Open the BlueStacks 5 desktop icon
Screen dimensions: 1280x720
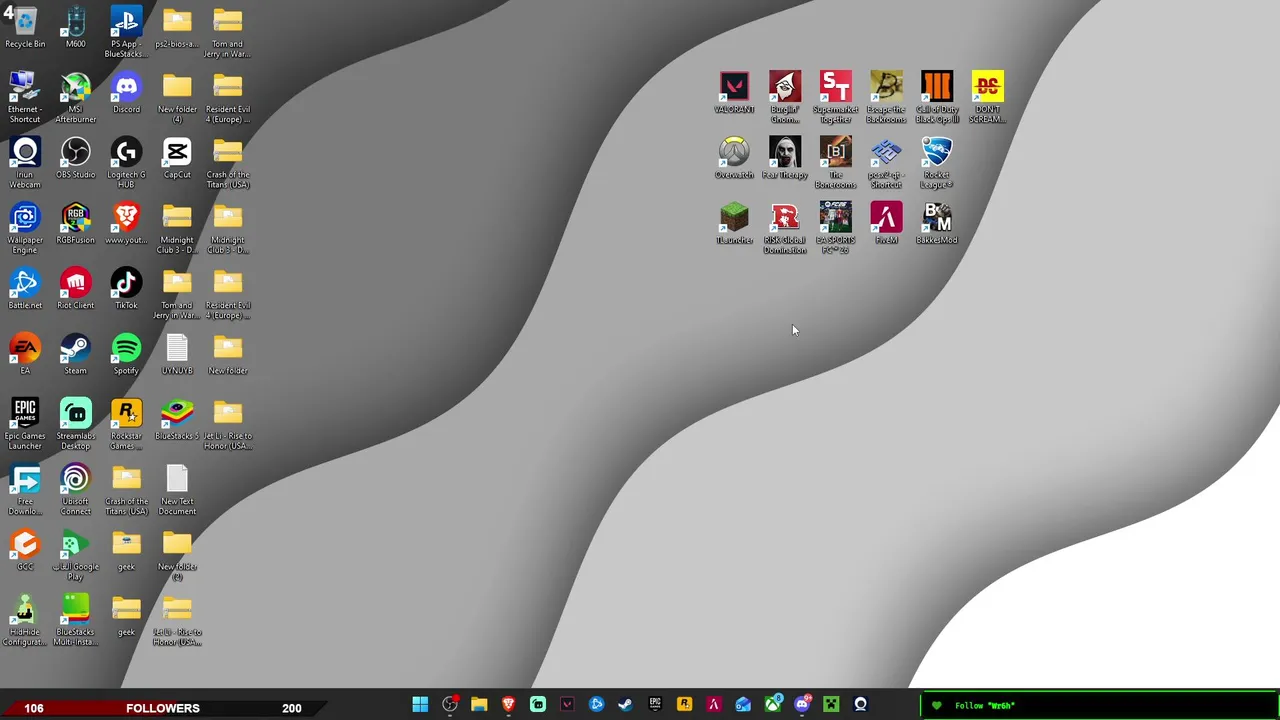(177, 419)
